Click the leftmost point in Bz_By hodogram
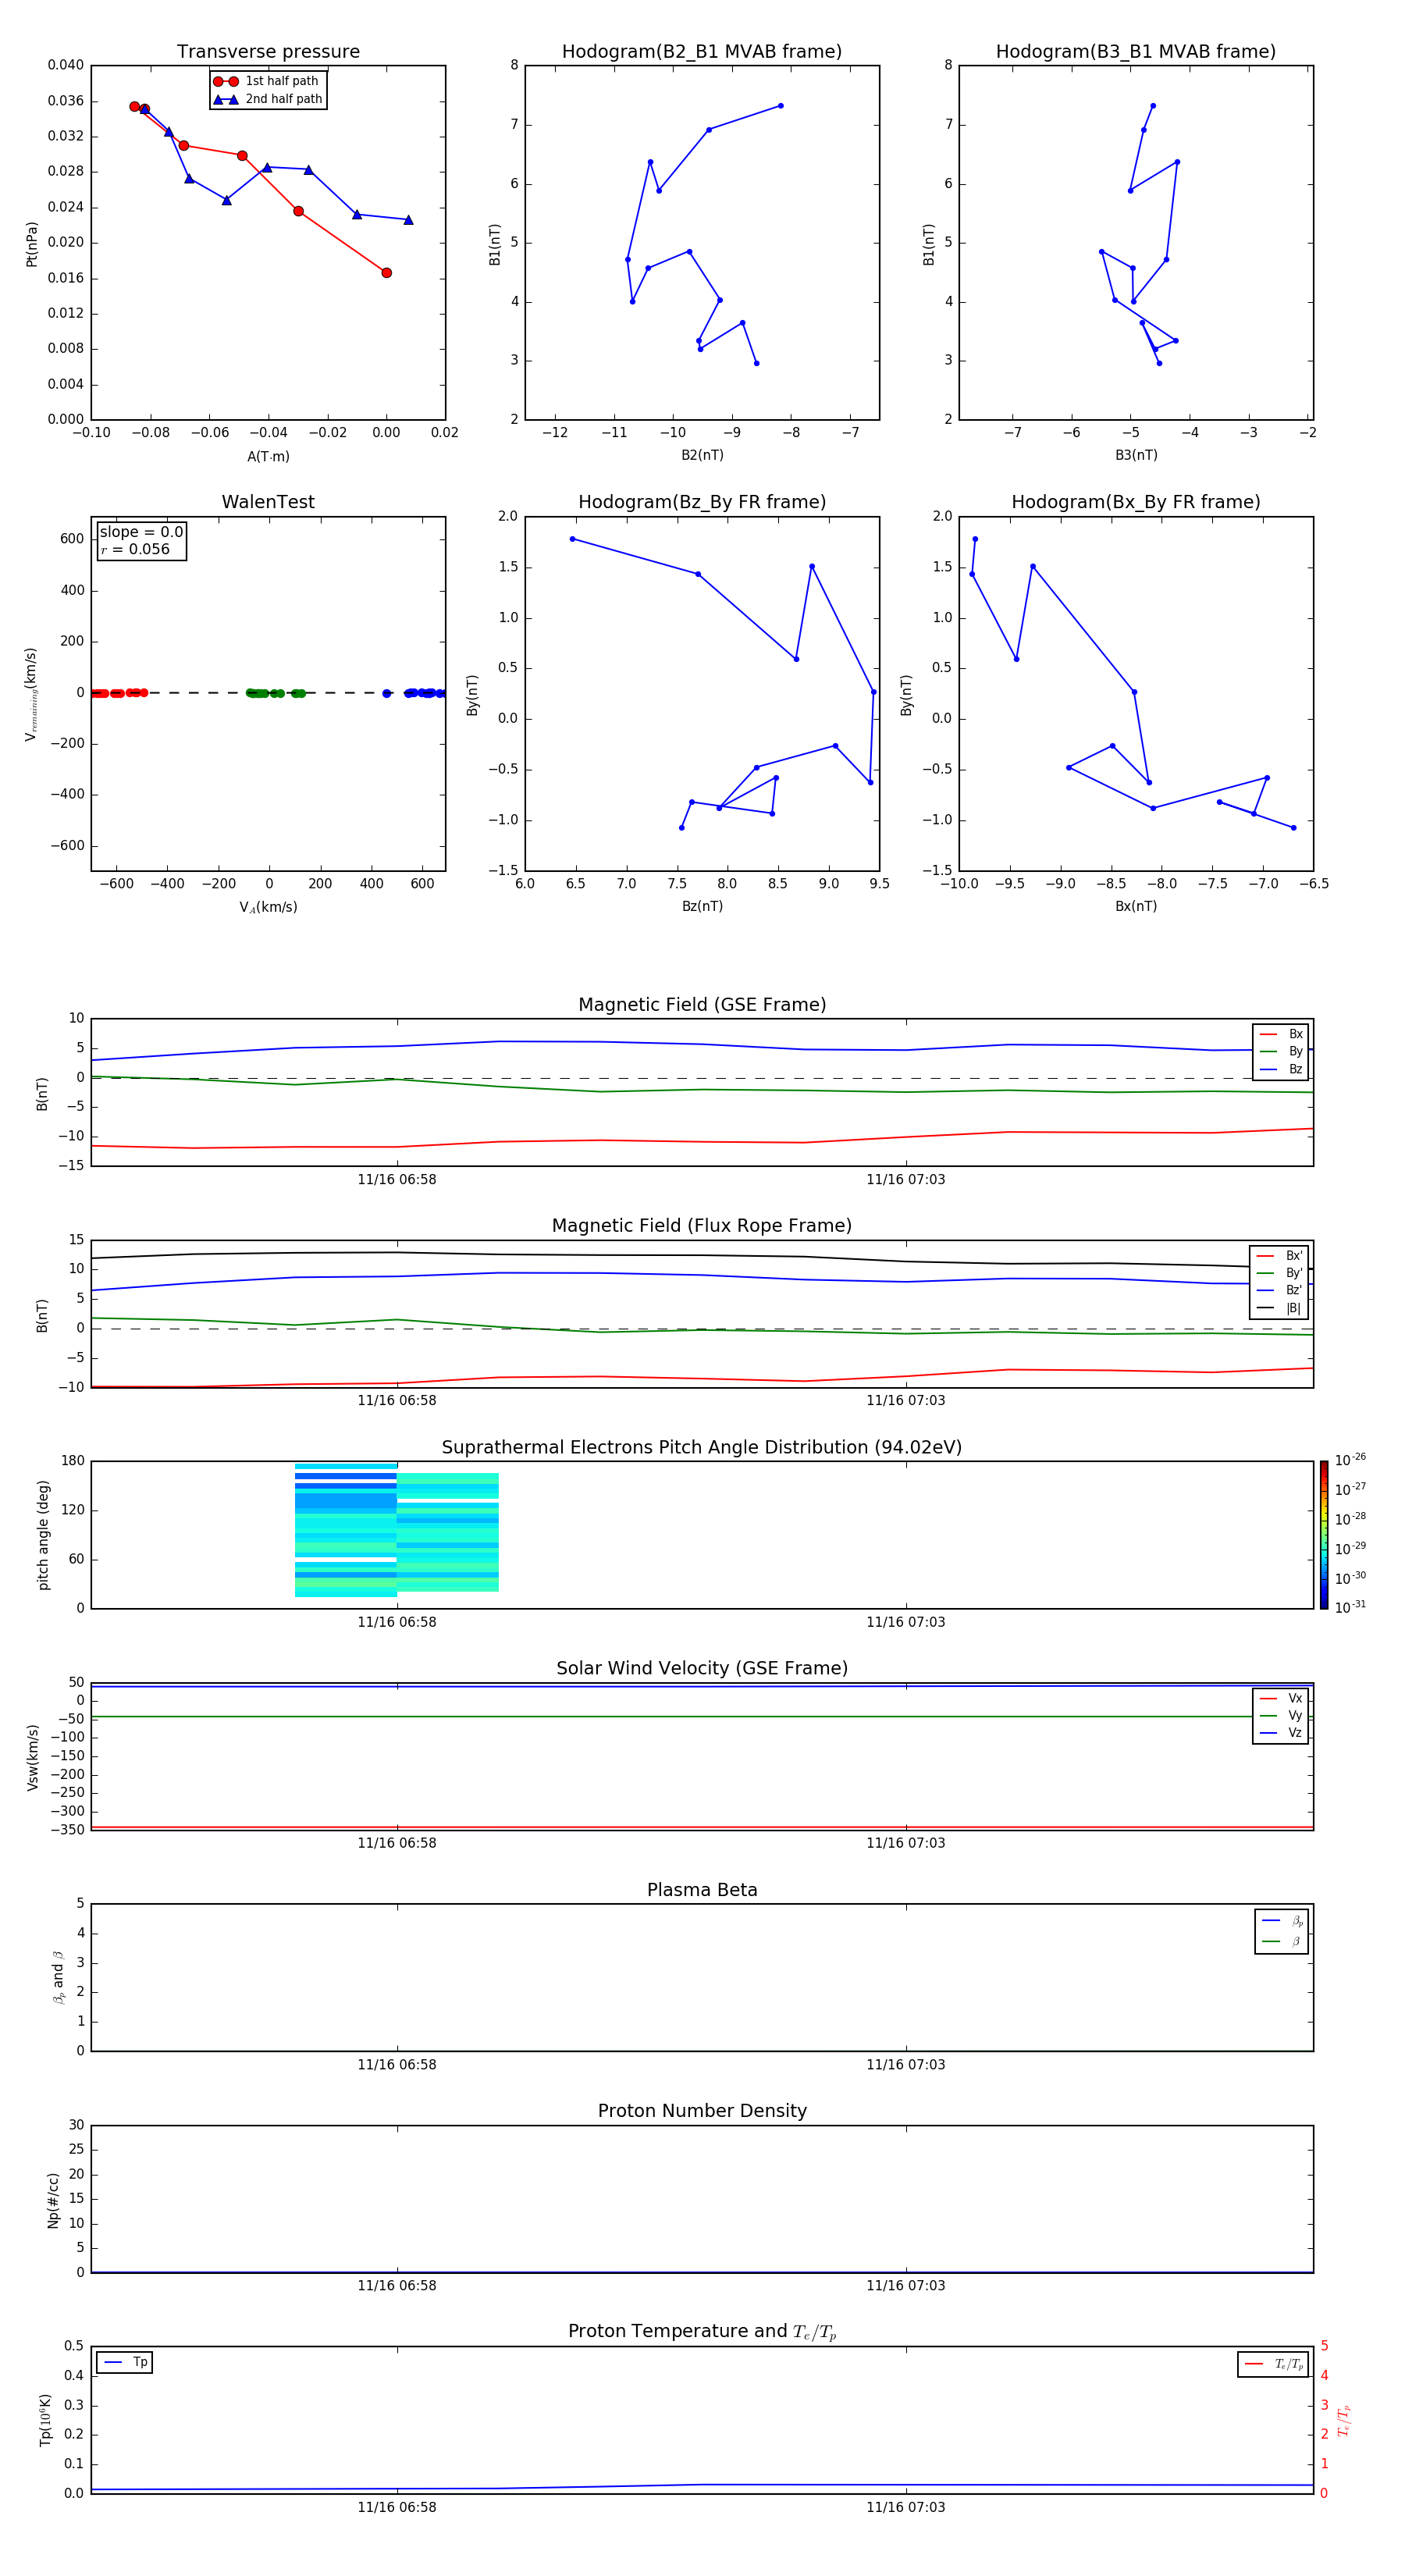1405x2576 pixels. point(572,539)
